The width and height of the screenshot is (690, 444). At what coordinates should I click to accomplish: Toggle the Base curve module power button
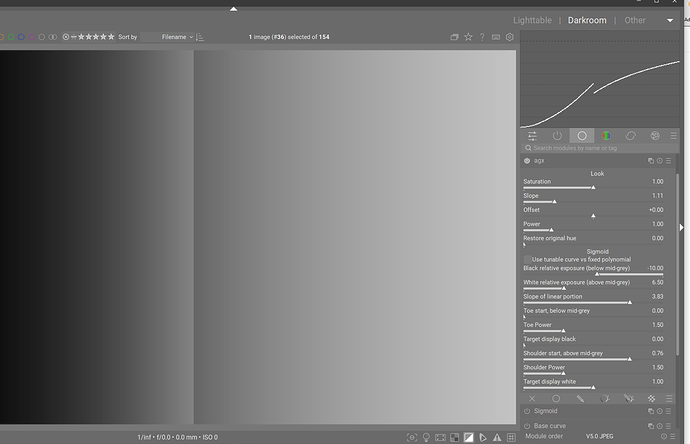[x=526, y=426]
